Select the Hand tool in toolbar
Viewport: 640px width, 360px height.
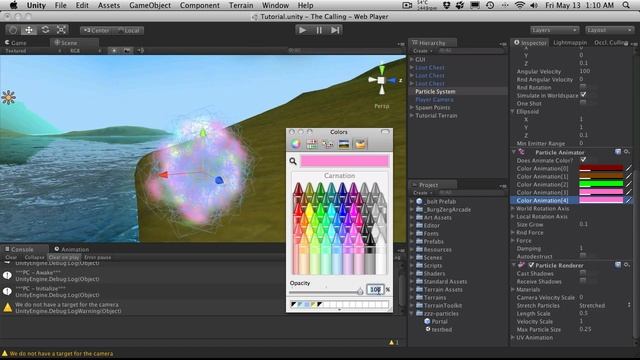13,30
